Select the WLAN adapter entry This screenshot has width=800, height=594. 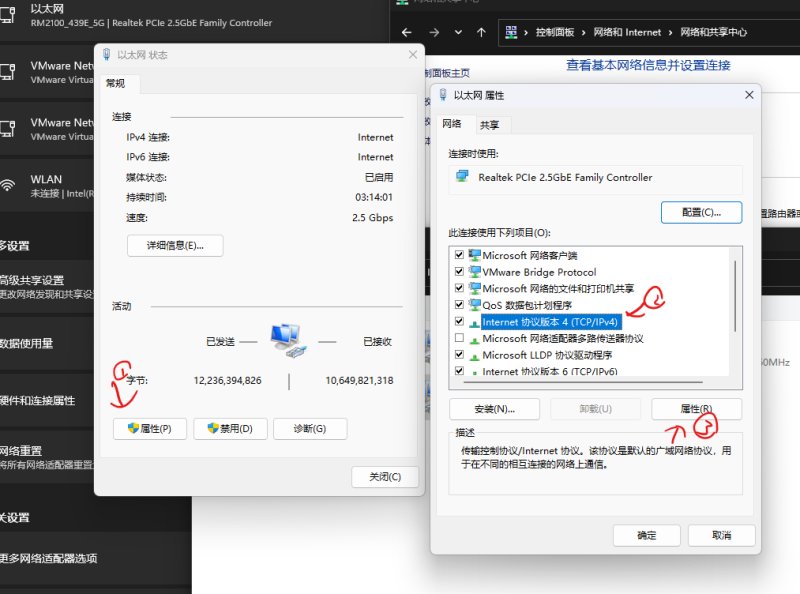pyautogui.click(x=47, y=186)
